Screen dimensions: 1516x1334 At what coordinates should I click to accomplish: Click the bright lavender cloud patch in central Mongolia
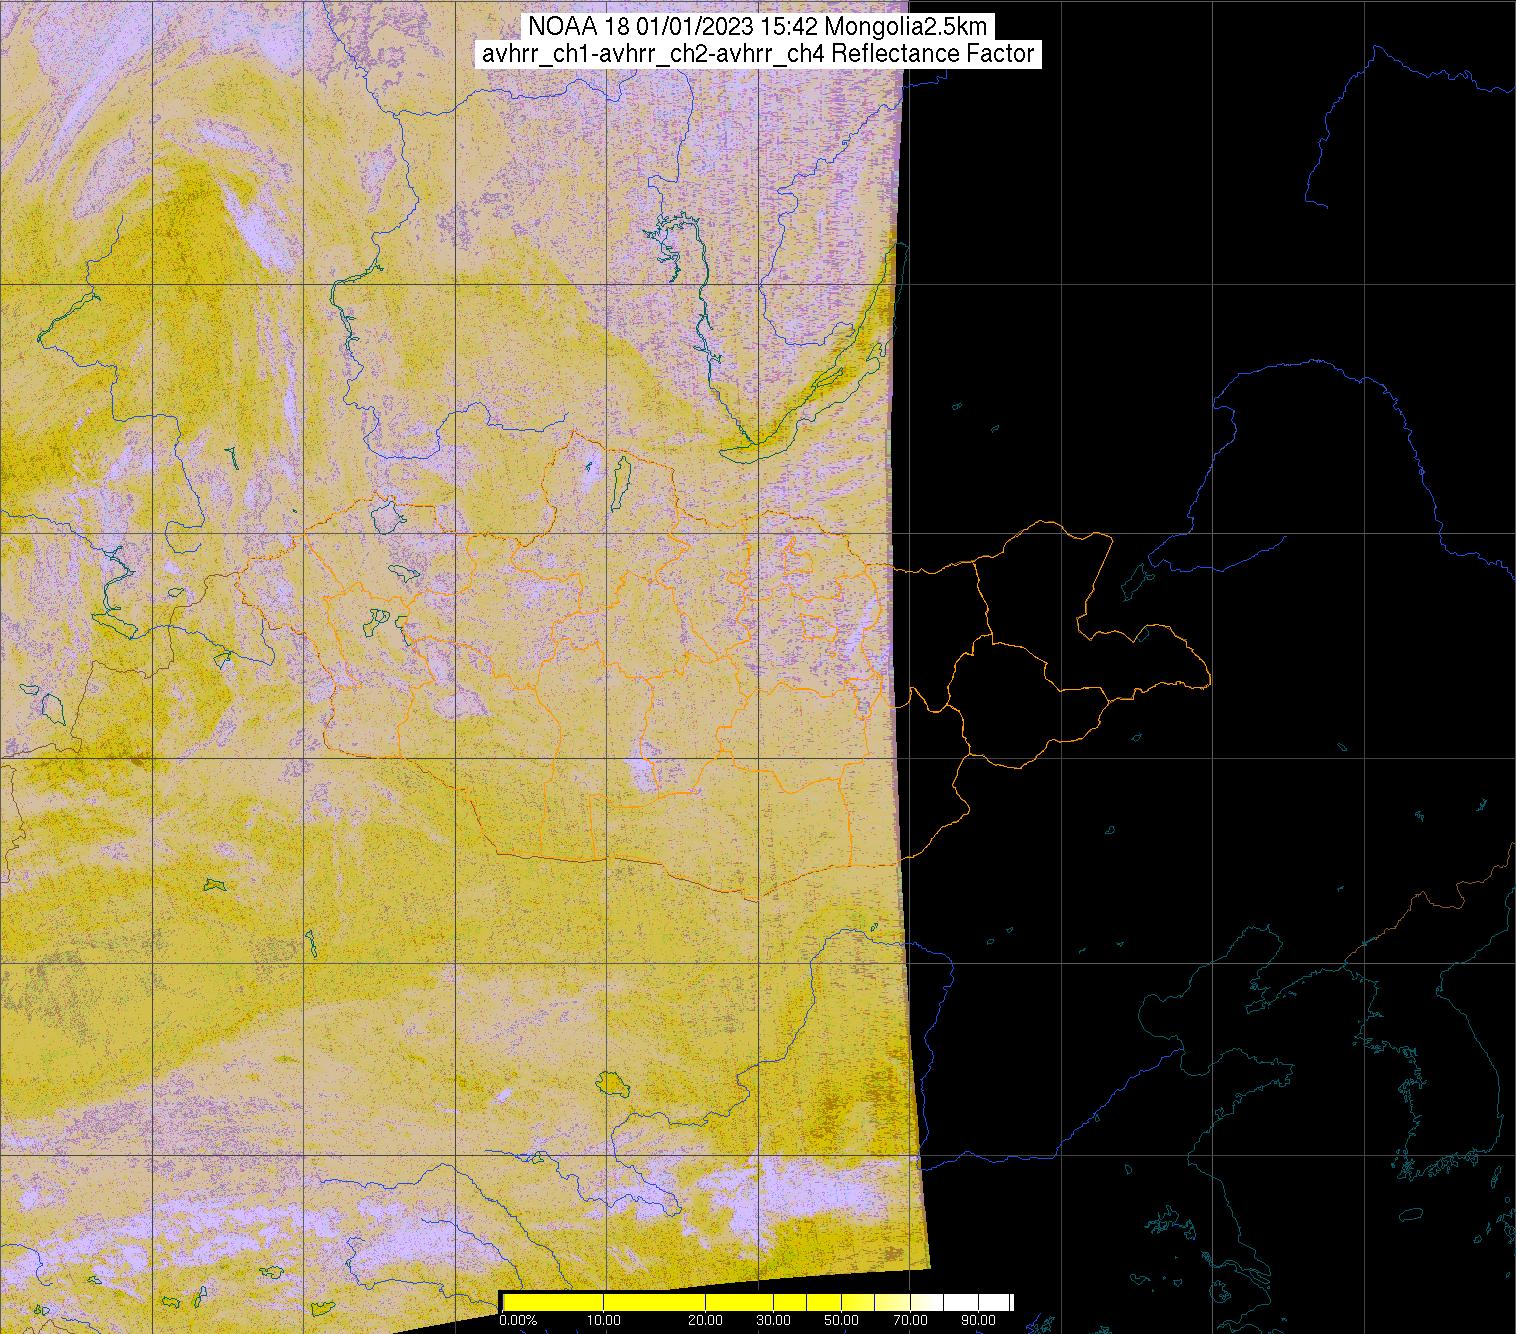click(638, 772)
